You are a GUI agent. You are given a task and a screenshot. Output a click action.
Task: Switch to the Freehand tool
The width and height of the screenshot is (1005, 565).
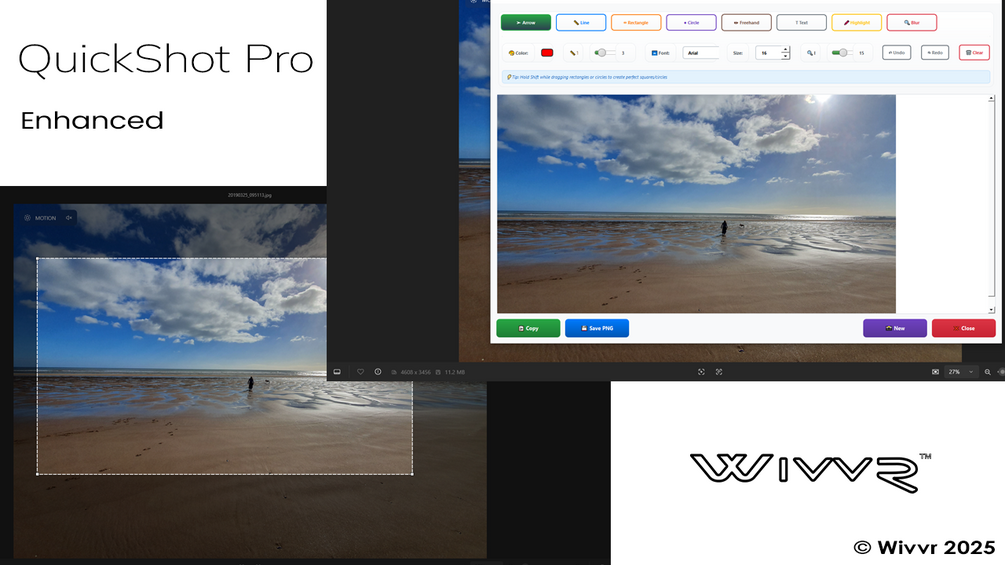tap(746, 22)
